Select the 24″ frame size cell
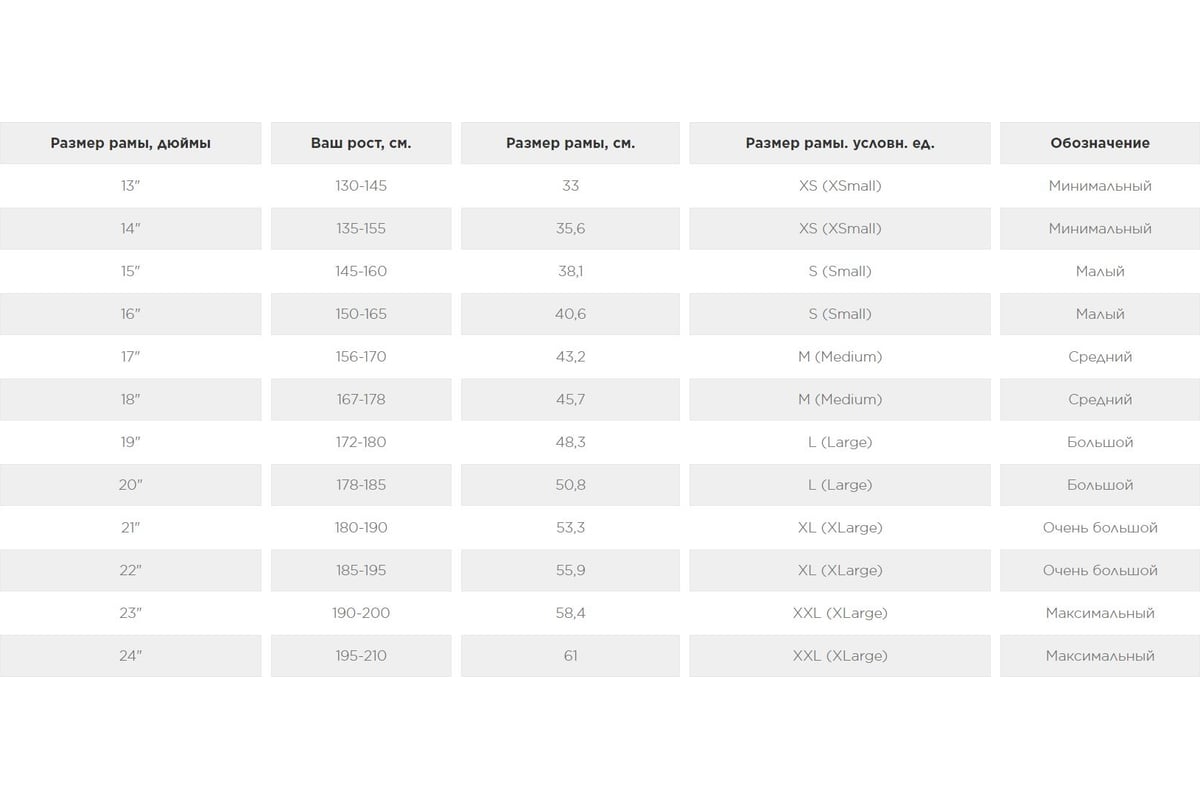This screenshot has width=1200, height=800. [130, 656]
